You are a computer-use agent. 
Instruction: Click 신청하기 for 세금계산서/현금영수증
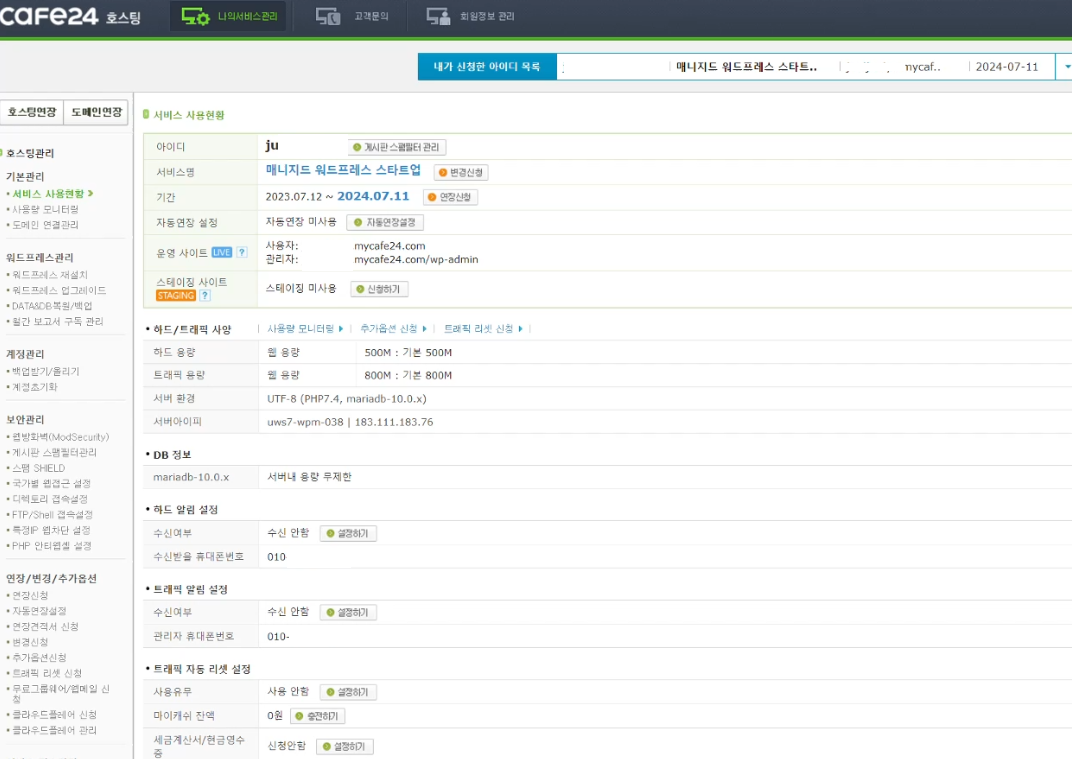click(x=345, y=747)
